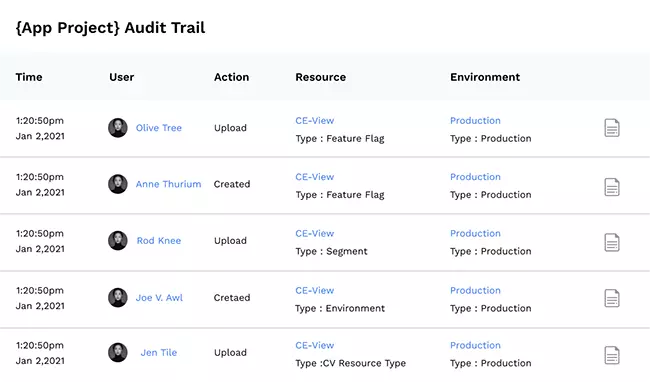Click the timestamp in Jen Tile row
650x382 pixels.
pyautogui.click(x=40, y=353)
